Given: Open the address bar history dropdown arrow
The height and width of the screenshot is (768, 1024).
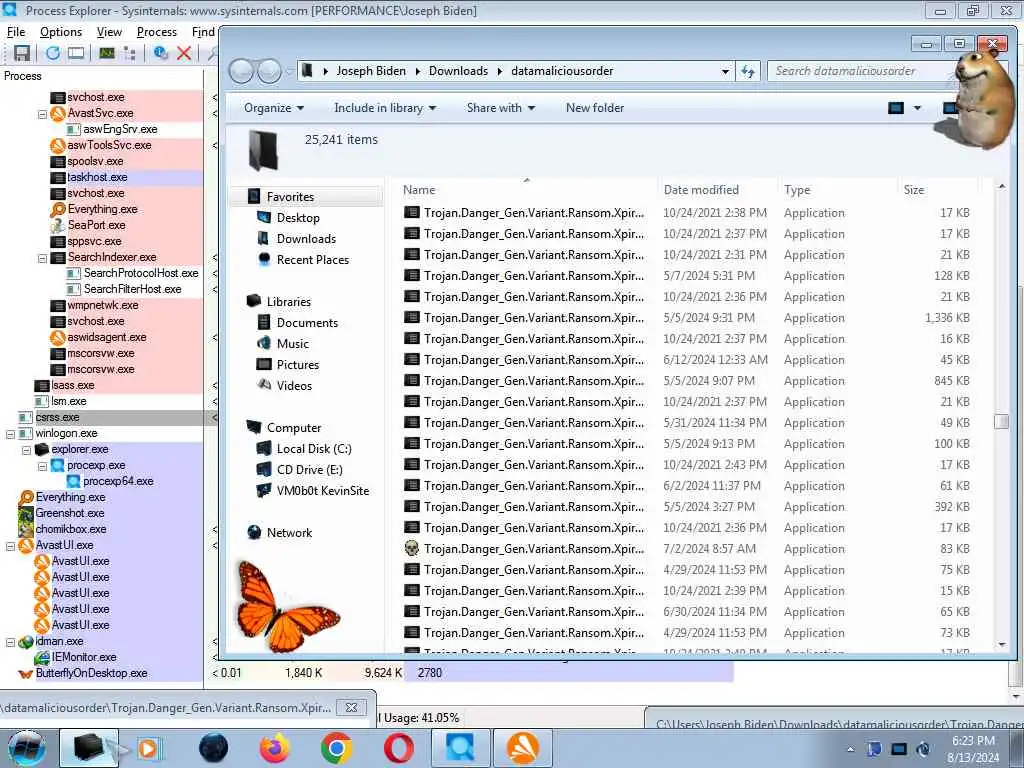Looking at the screenshot, I should coord(725,71).
